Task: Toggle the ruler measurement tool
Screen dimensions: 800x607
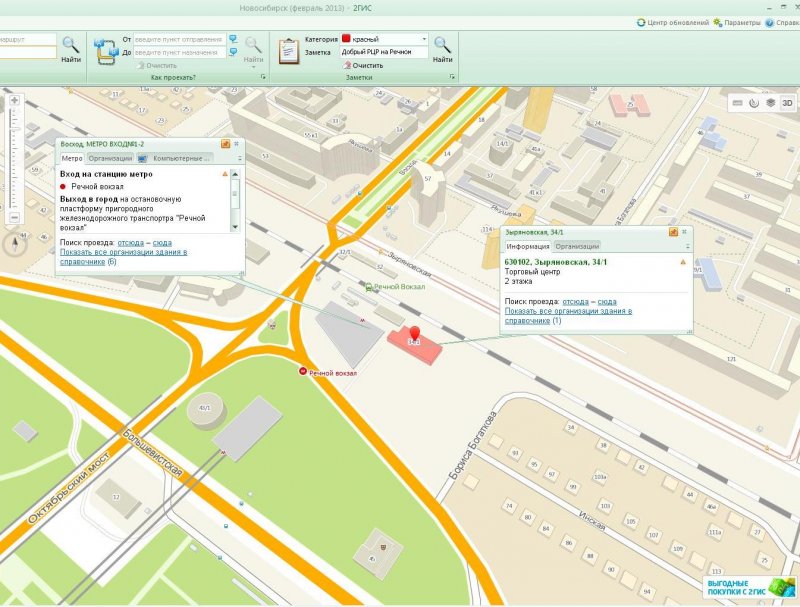Action: pos(737,103)
